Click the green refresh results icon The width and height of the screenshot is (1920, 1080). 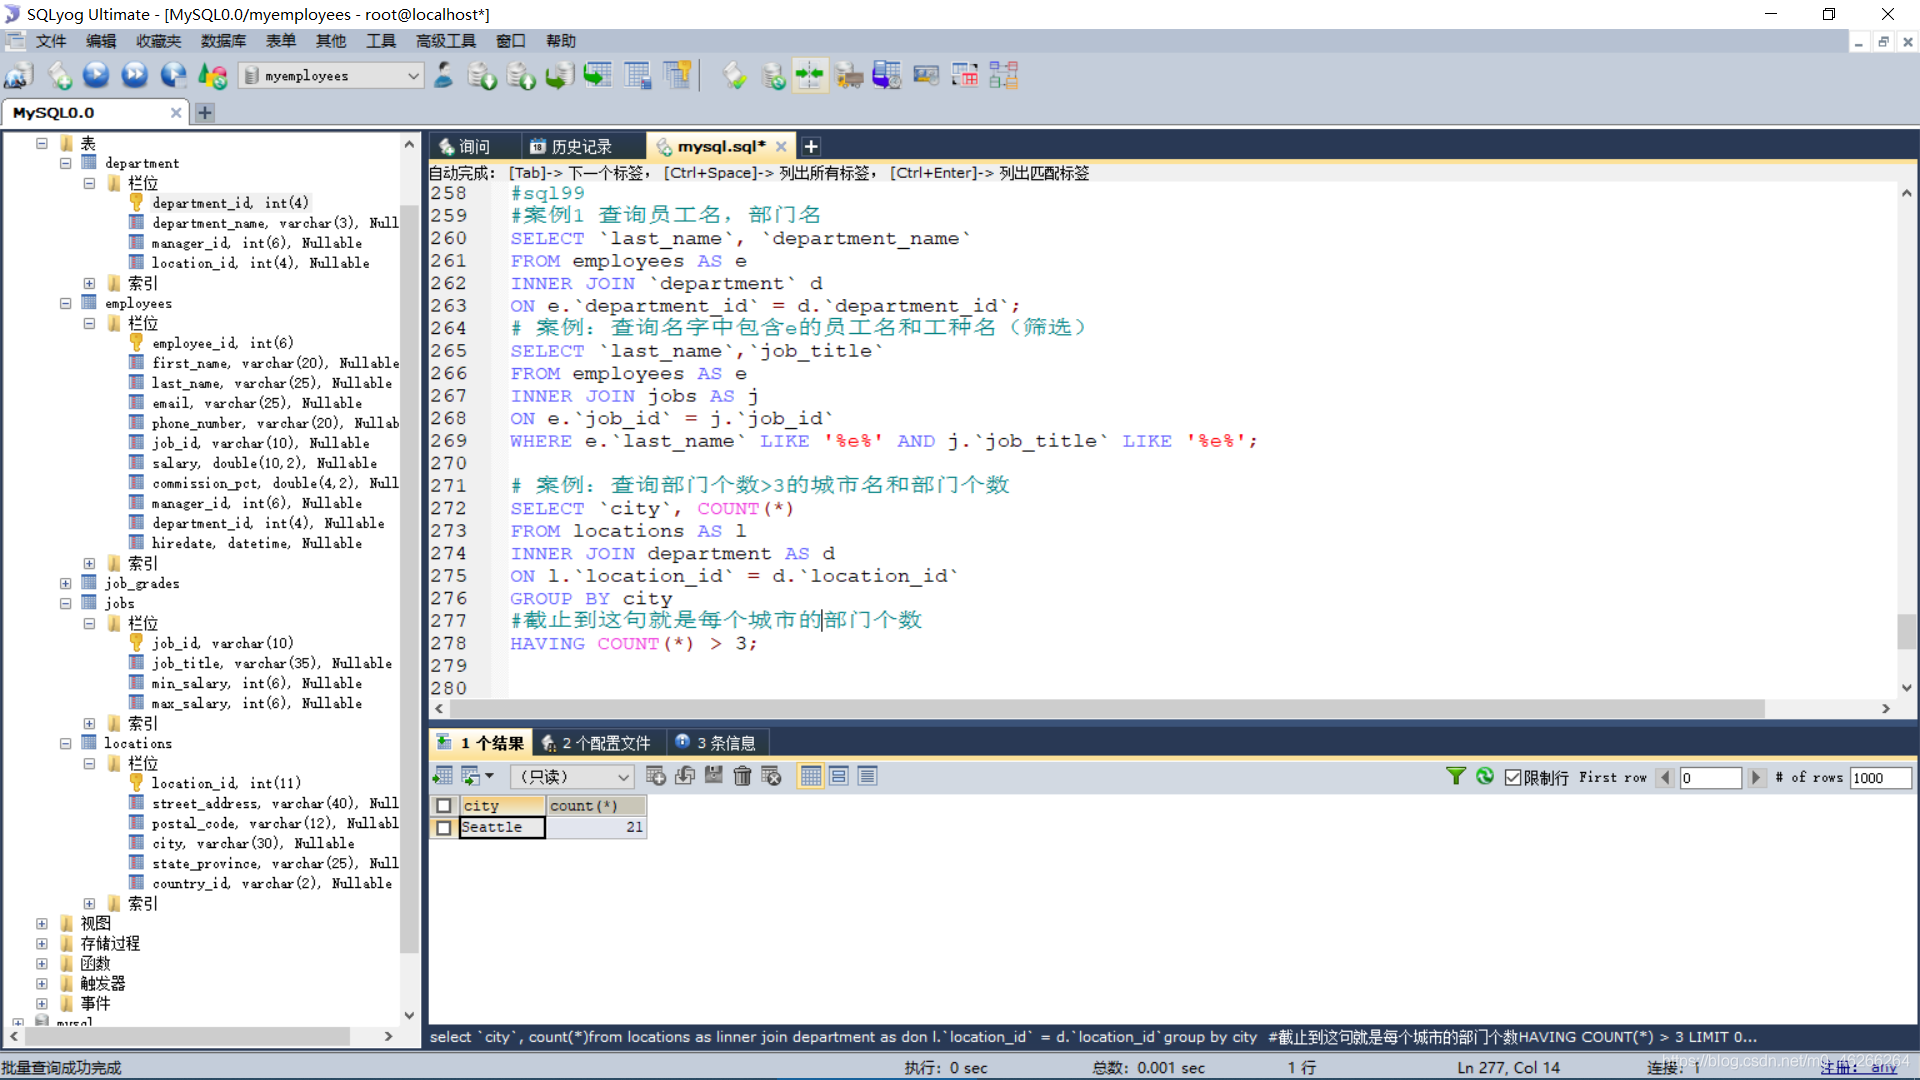point(1485,777)
